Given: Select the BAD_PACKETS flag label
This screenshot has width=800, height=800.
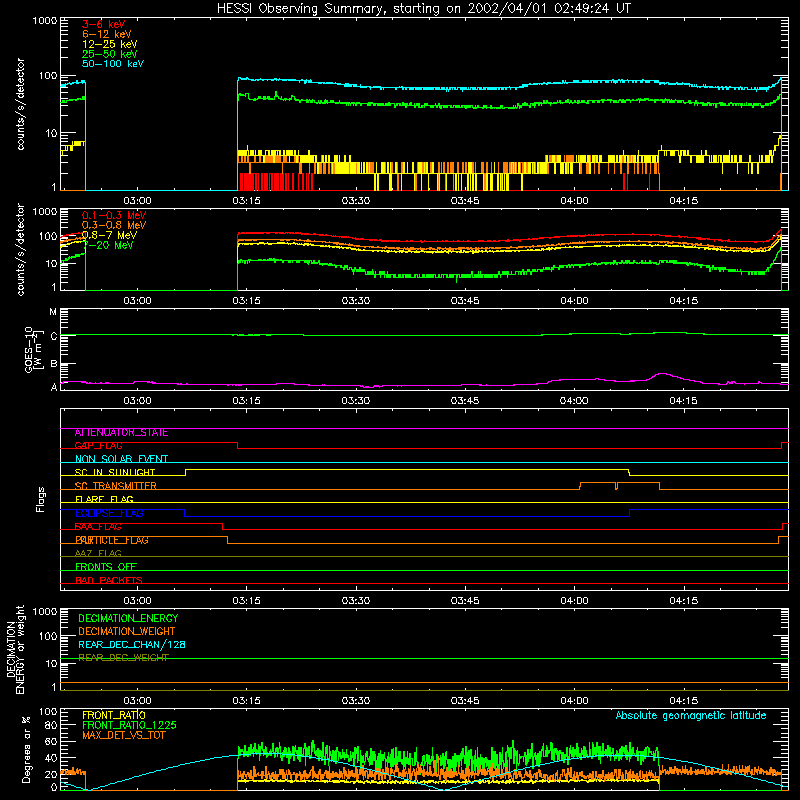Looking at the screenshot, I should (109, 580).
